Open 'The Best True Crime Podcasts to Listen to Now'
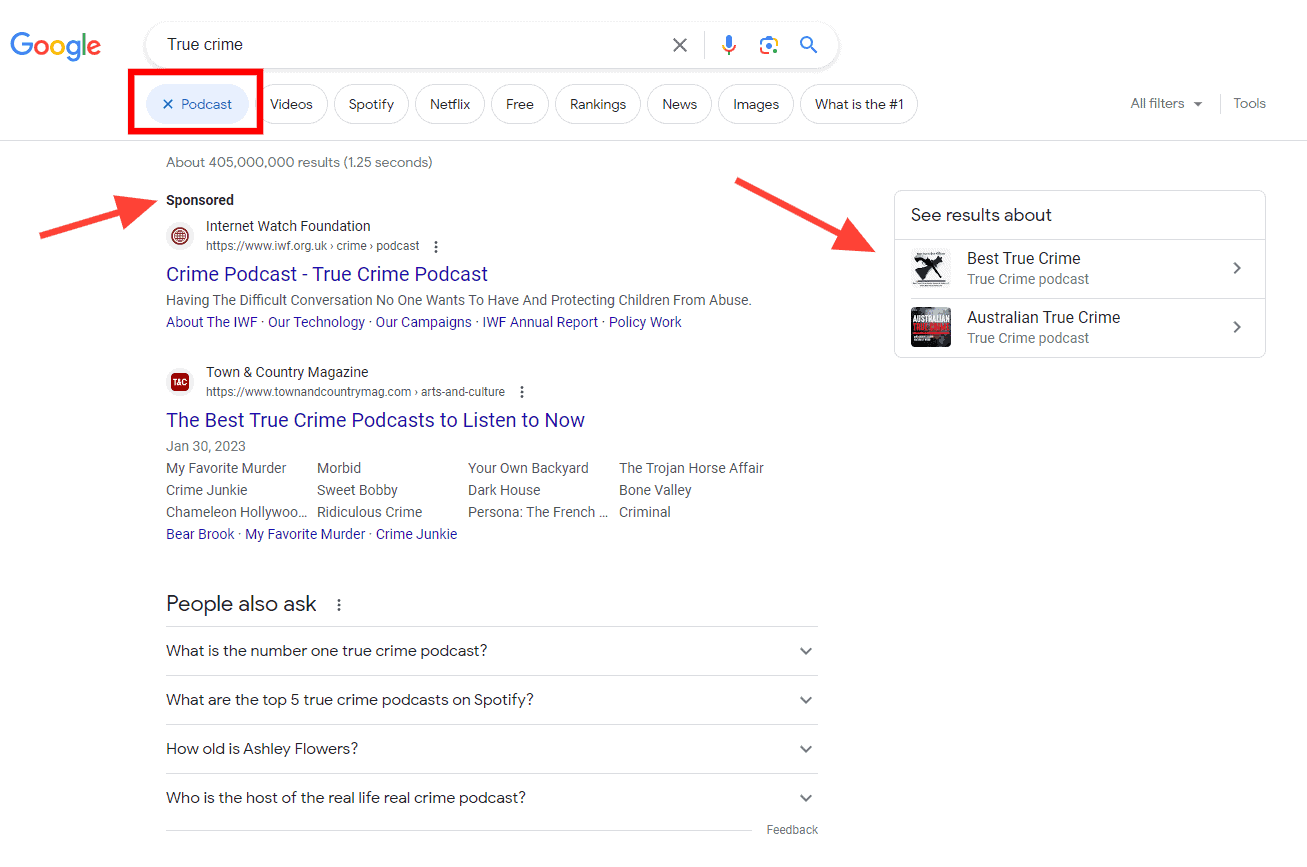The image size is (1307, 867). pyautogui.click(x=375, y=420)
